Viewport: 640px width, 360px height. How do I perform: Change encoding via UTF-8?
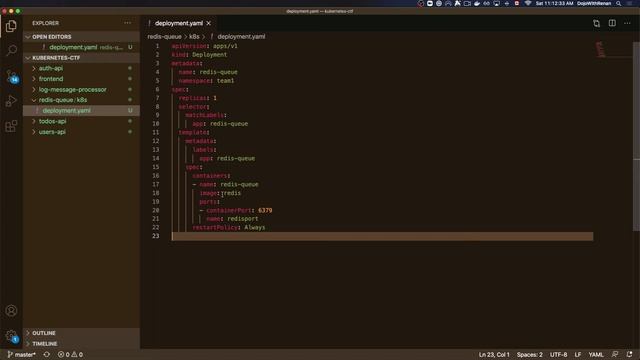click(558, 355)
